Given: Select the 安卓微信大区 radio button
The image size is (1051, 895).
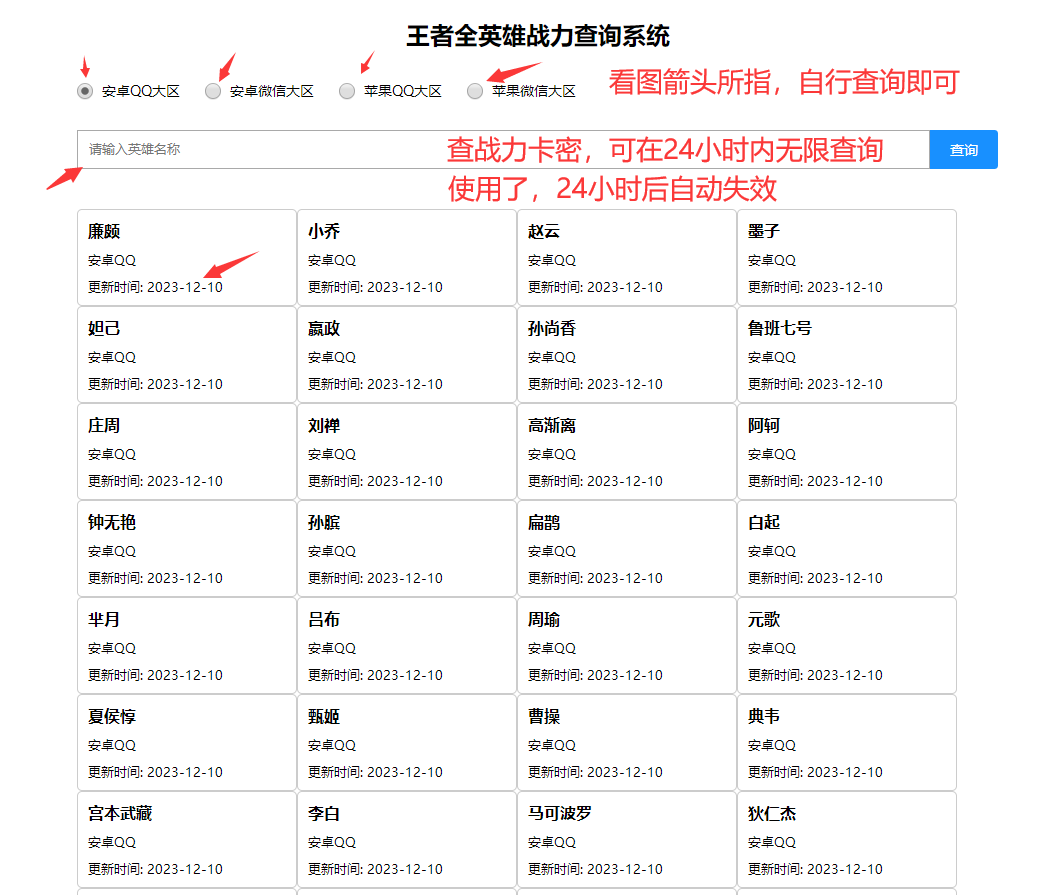Looking at the screenshot, I should point(213,91).
